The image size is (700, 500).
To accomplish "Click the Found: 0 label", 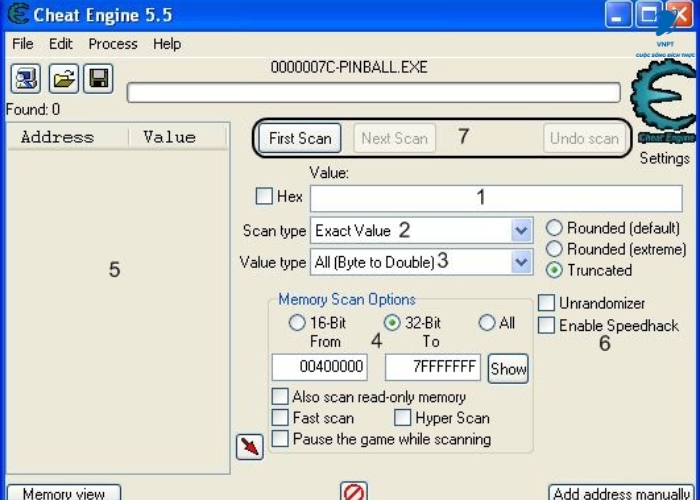I will point(33,109).
